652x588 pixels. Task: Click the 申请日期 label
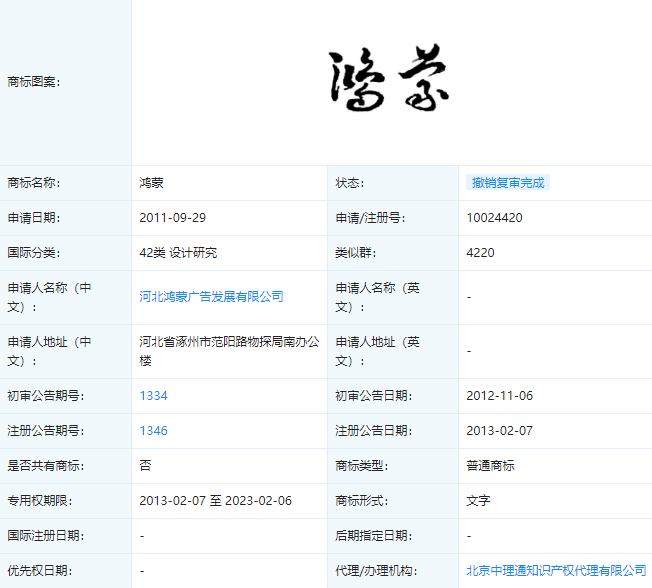point(34,217)
